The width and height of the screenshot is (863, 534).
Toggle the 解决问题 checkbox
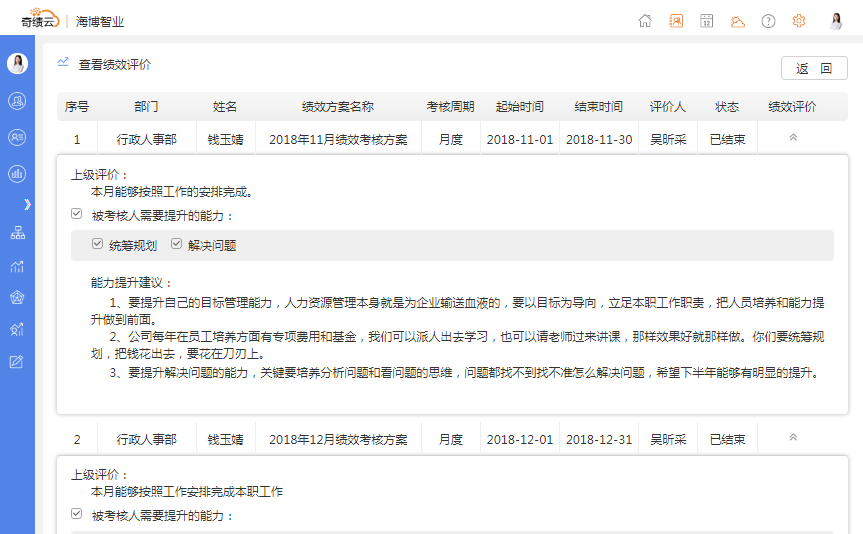click(176, 243)
